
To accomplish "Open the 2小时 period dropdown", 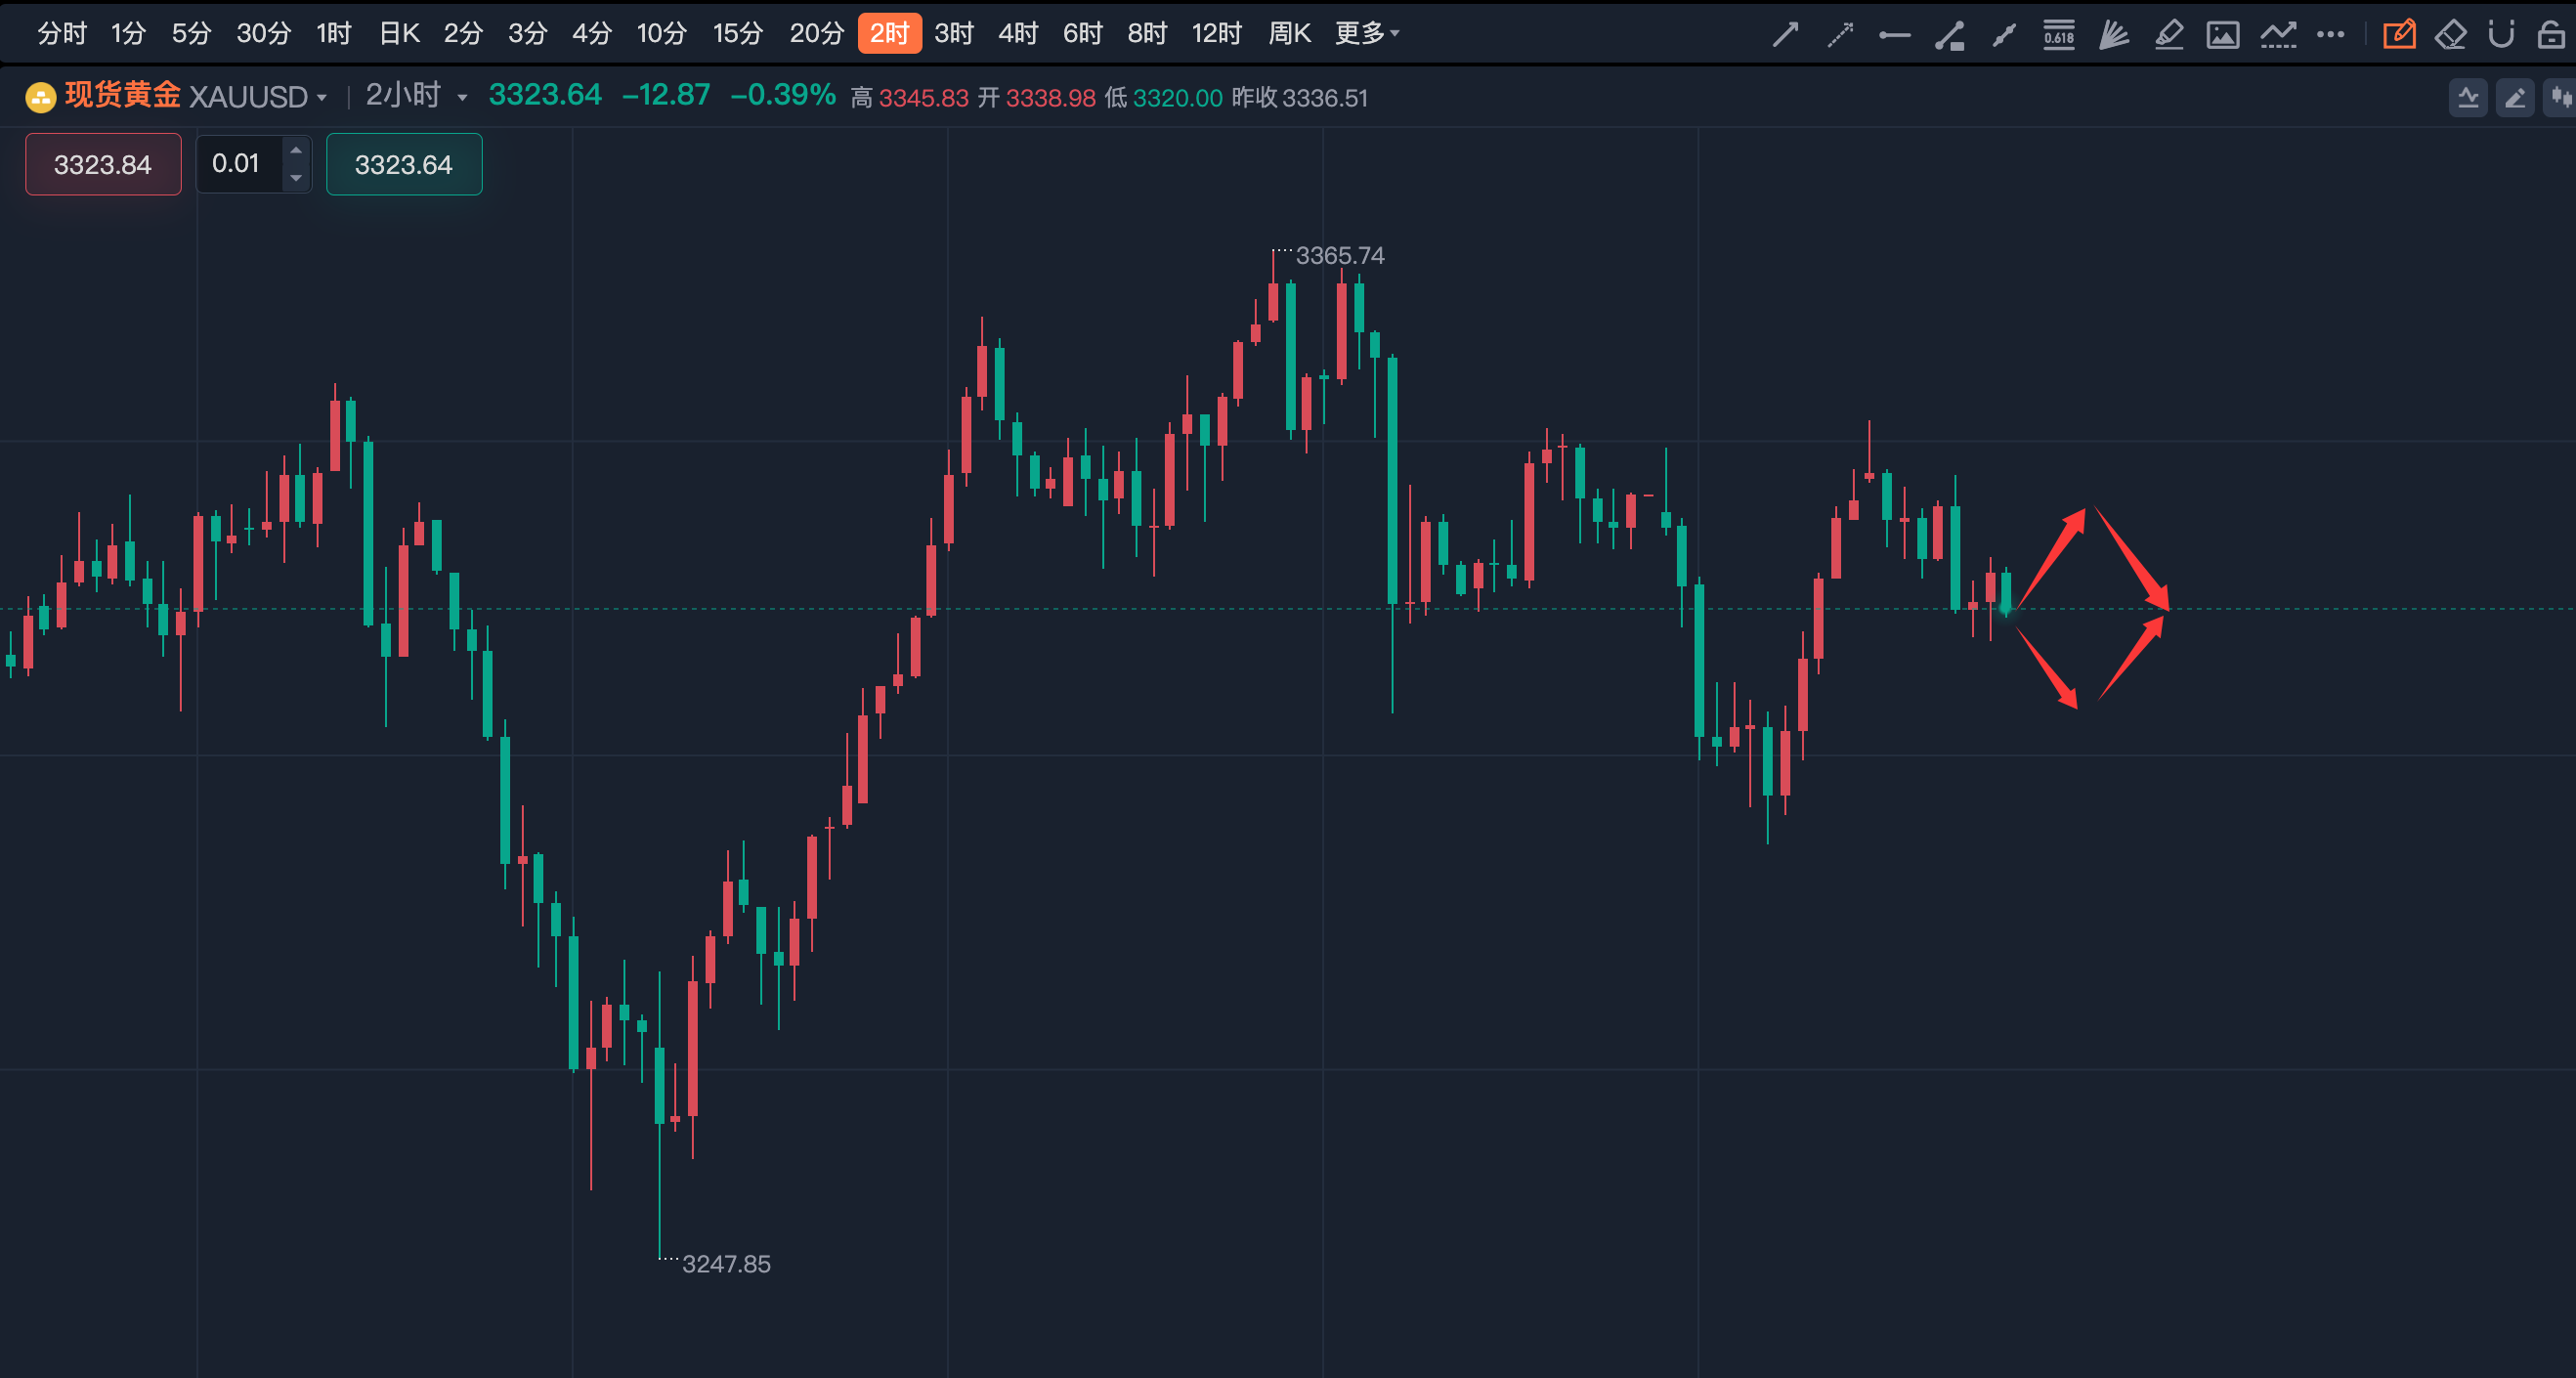I will [x=462, y=97].
